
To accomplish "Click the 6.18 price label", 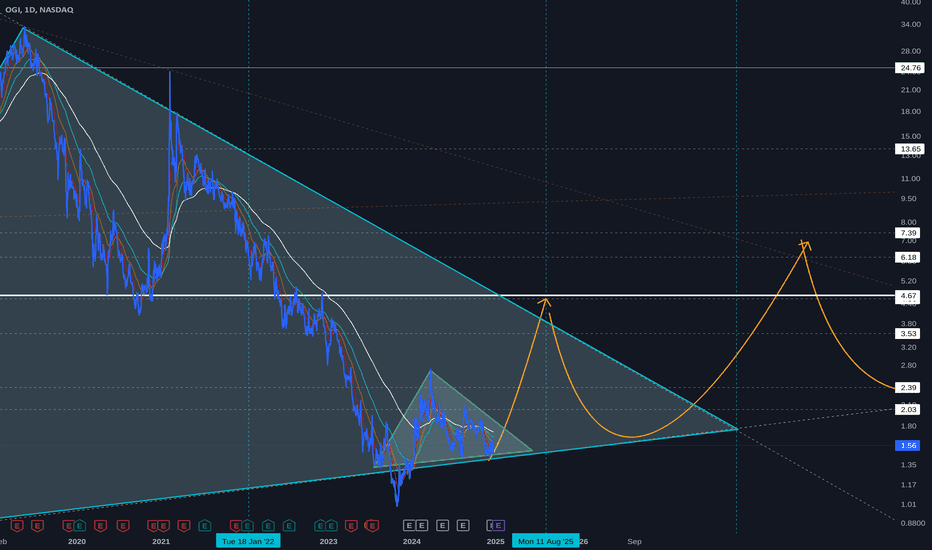I will pos(908,257).
